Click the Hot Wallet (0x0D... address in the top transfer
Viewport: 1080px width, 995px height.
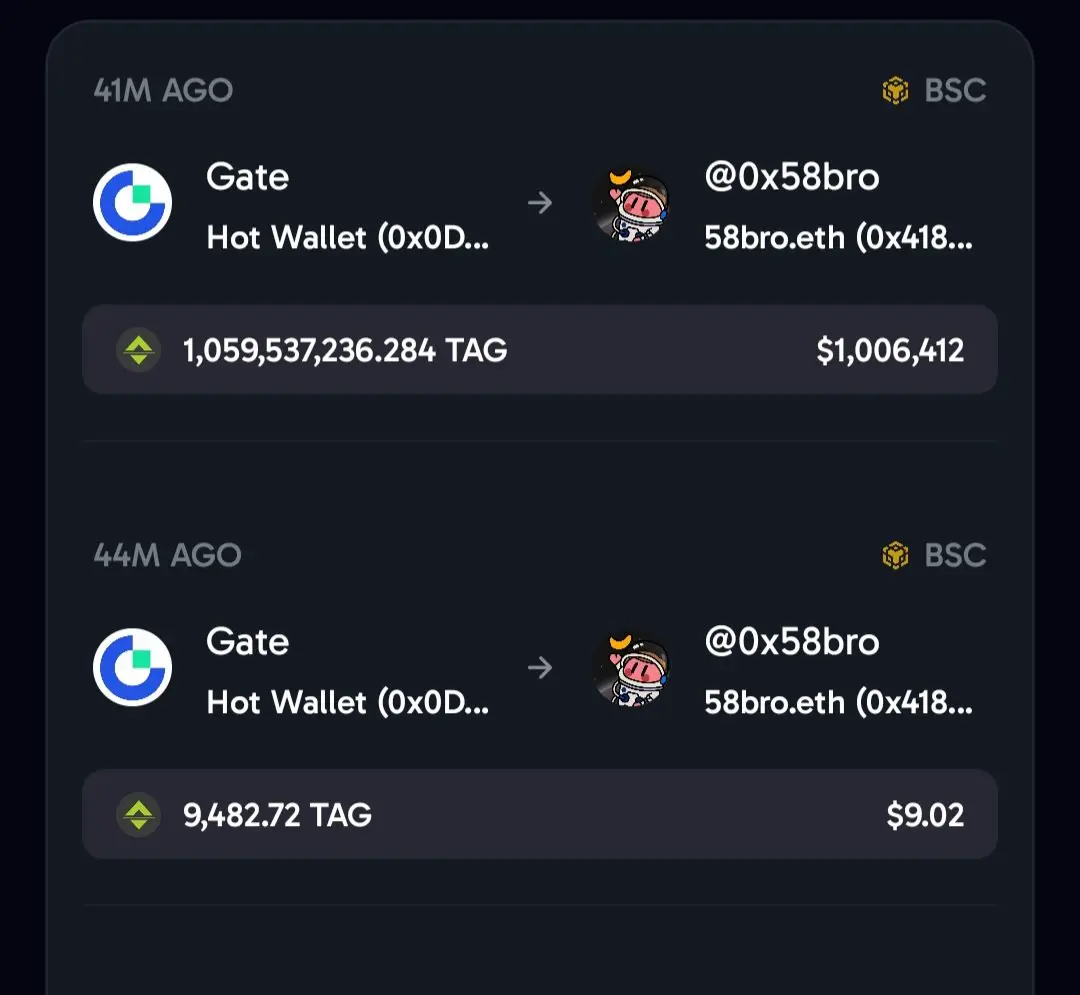[x=348, y=238]
